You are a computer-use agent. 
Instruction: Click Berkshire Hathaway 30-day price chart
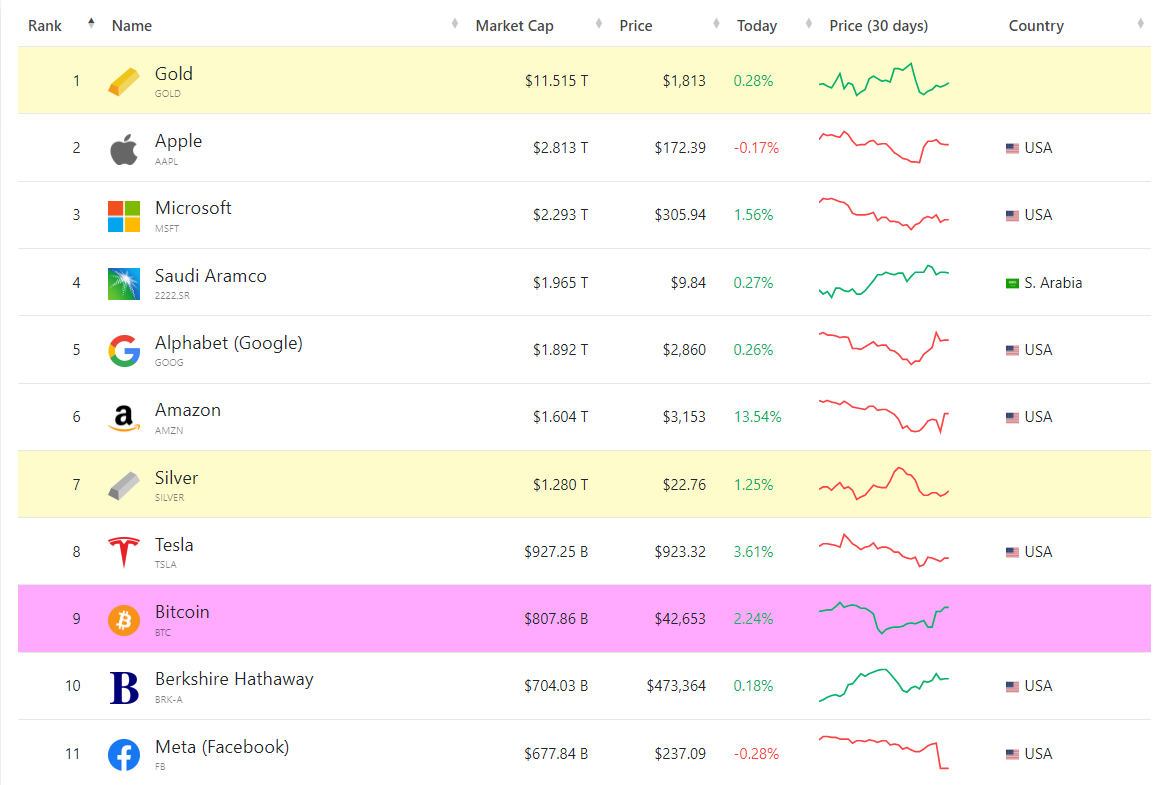click(x=883, y=685)
